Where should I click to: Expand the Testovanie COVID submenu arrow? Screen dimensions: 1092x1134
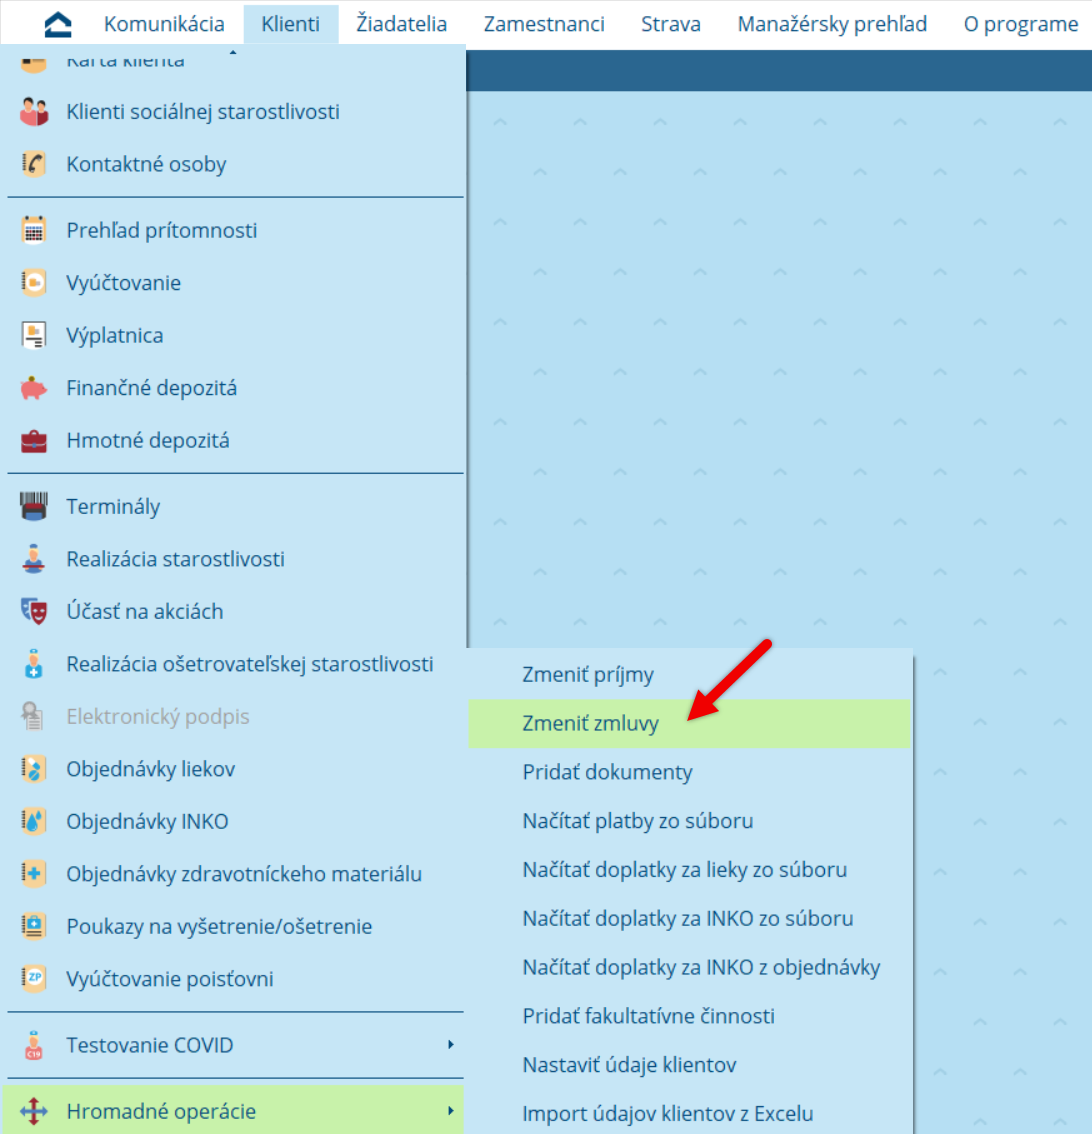(x=451, y=1045)
